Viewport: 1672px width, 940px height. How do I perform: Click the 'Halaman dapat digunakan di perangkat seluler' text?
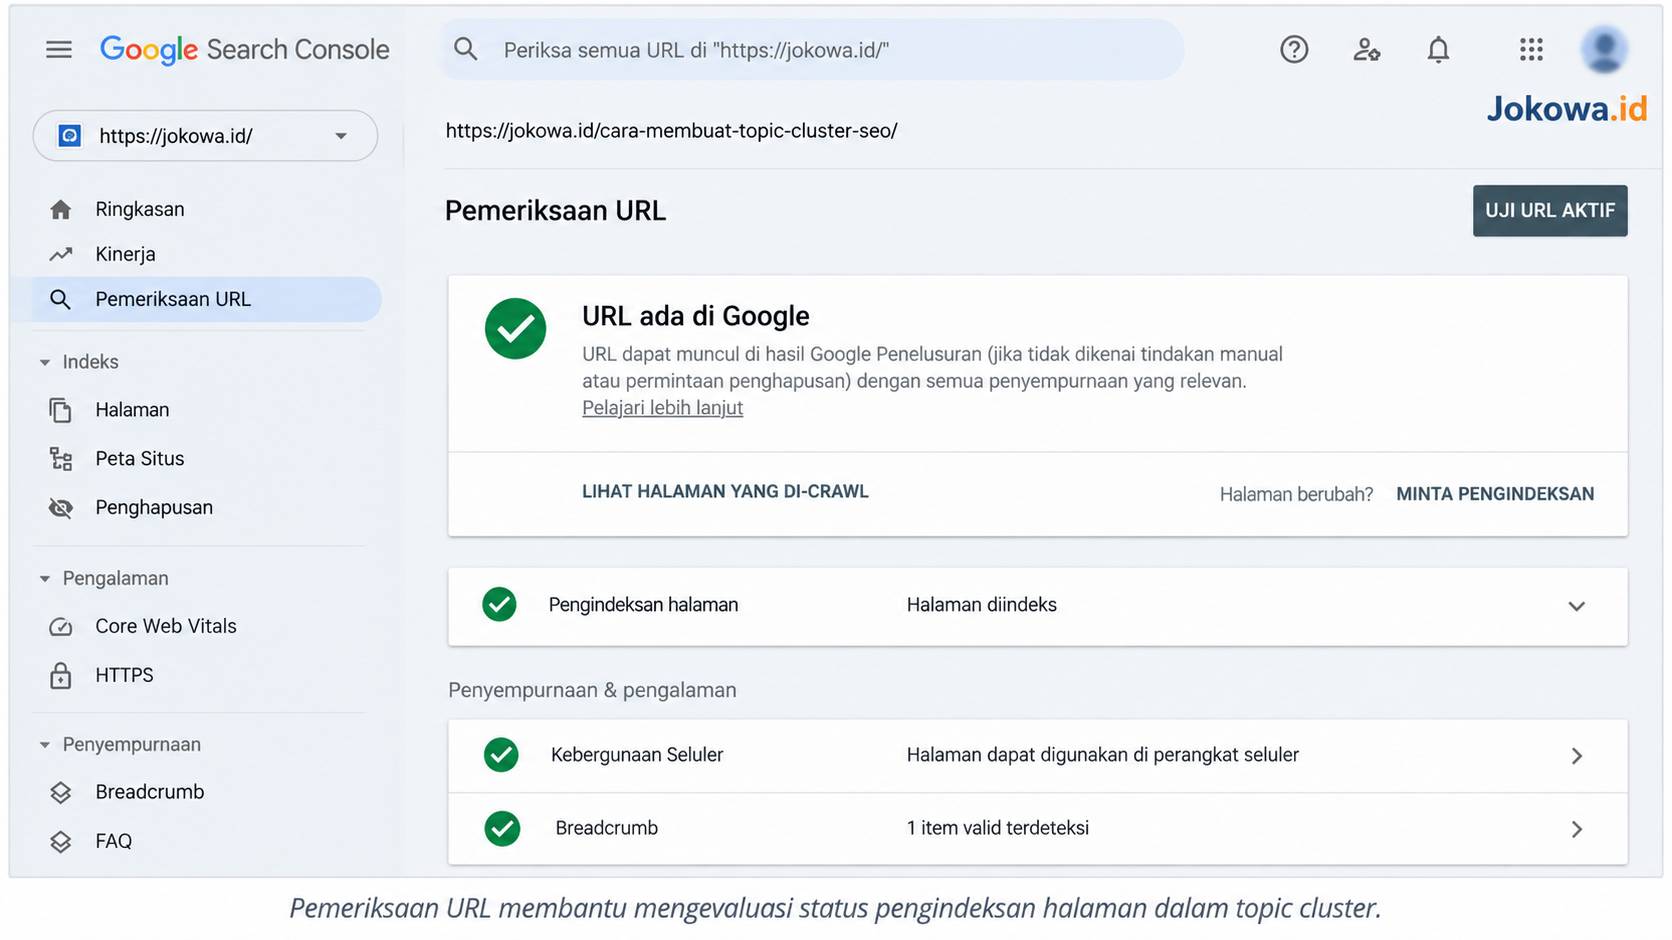[x=1103, y=755]
